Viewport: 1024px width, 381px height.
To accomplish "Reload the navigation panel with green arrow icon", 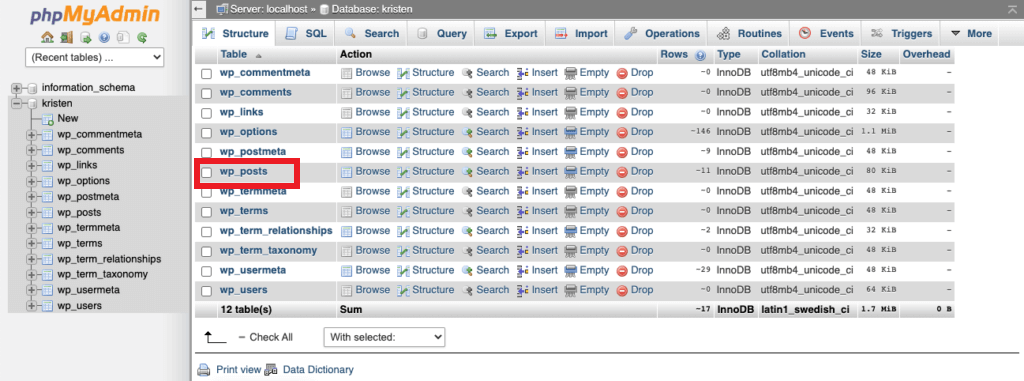I will [142, 37].
